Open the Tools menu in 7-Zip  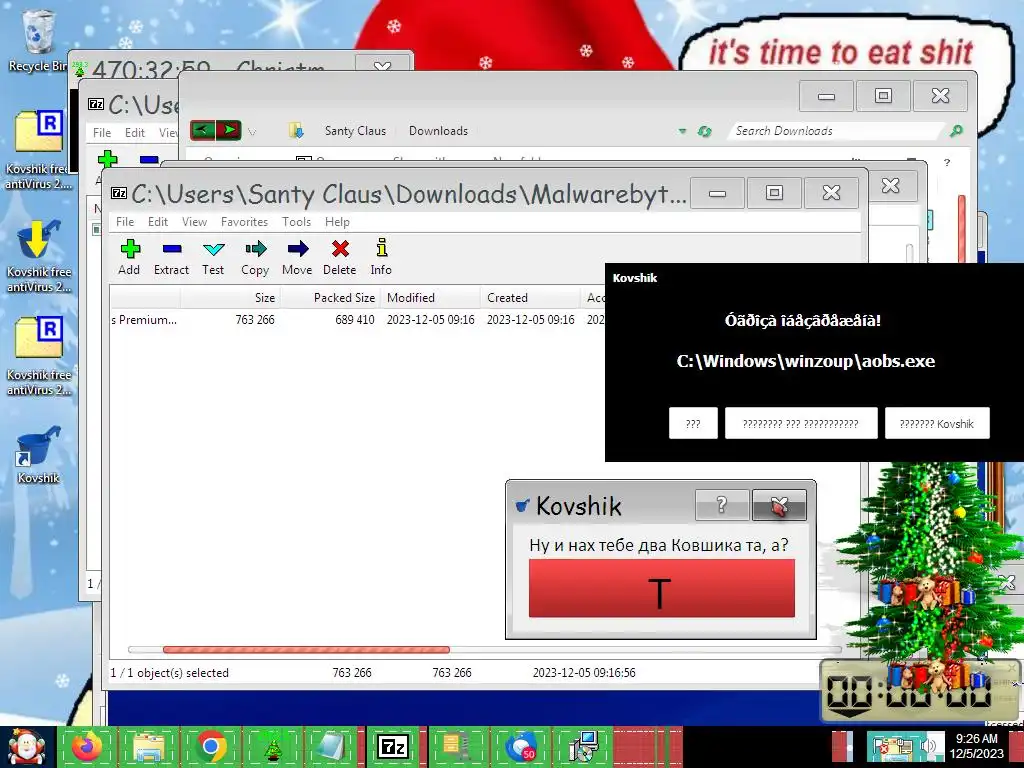point(296,222)
